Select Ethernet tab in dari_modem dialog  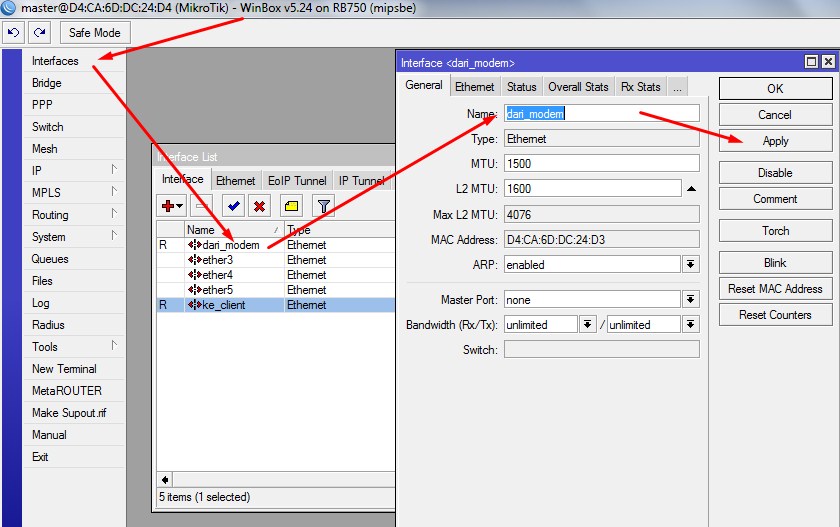[475, 87]
